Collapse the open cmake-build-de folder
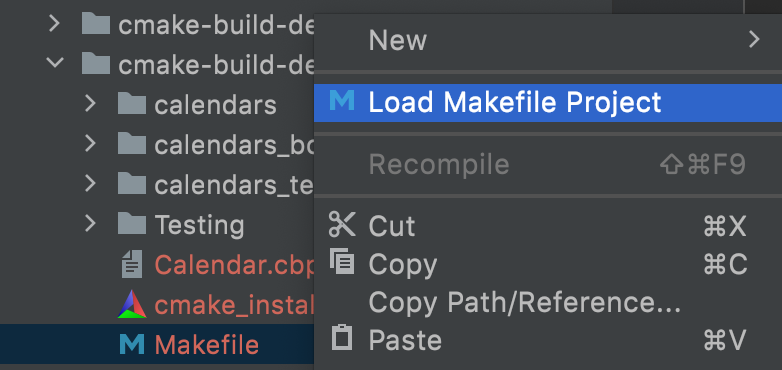Screen dimensions: 782x370 [x=54, y=63]
